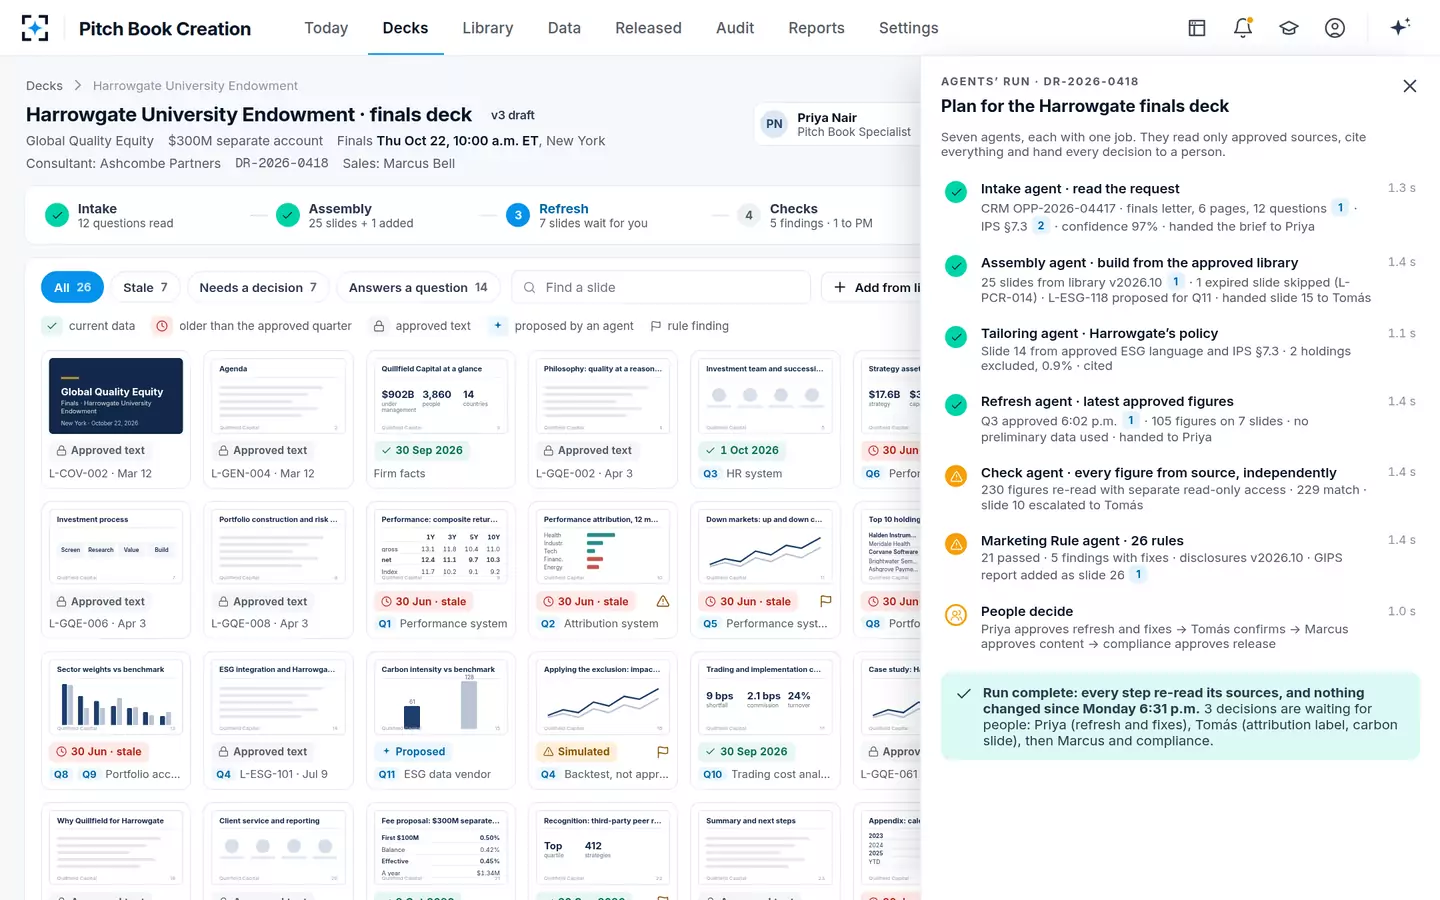The height and width of the screenshot is (900, 1440).
Task: Open the Library tab
Action: tap(488, 28)
